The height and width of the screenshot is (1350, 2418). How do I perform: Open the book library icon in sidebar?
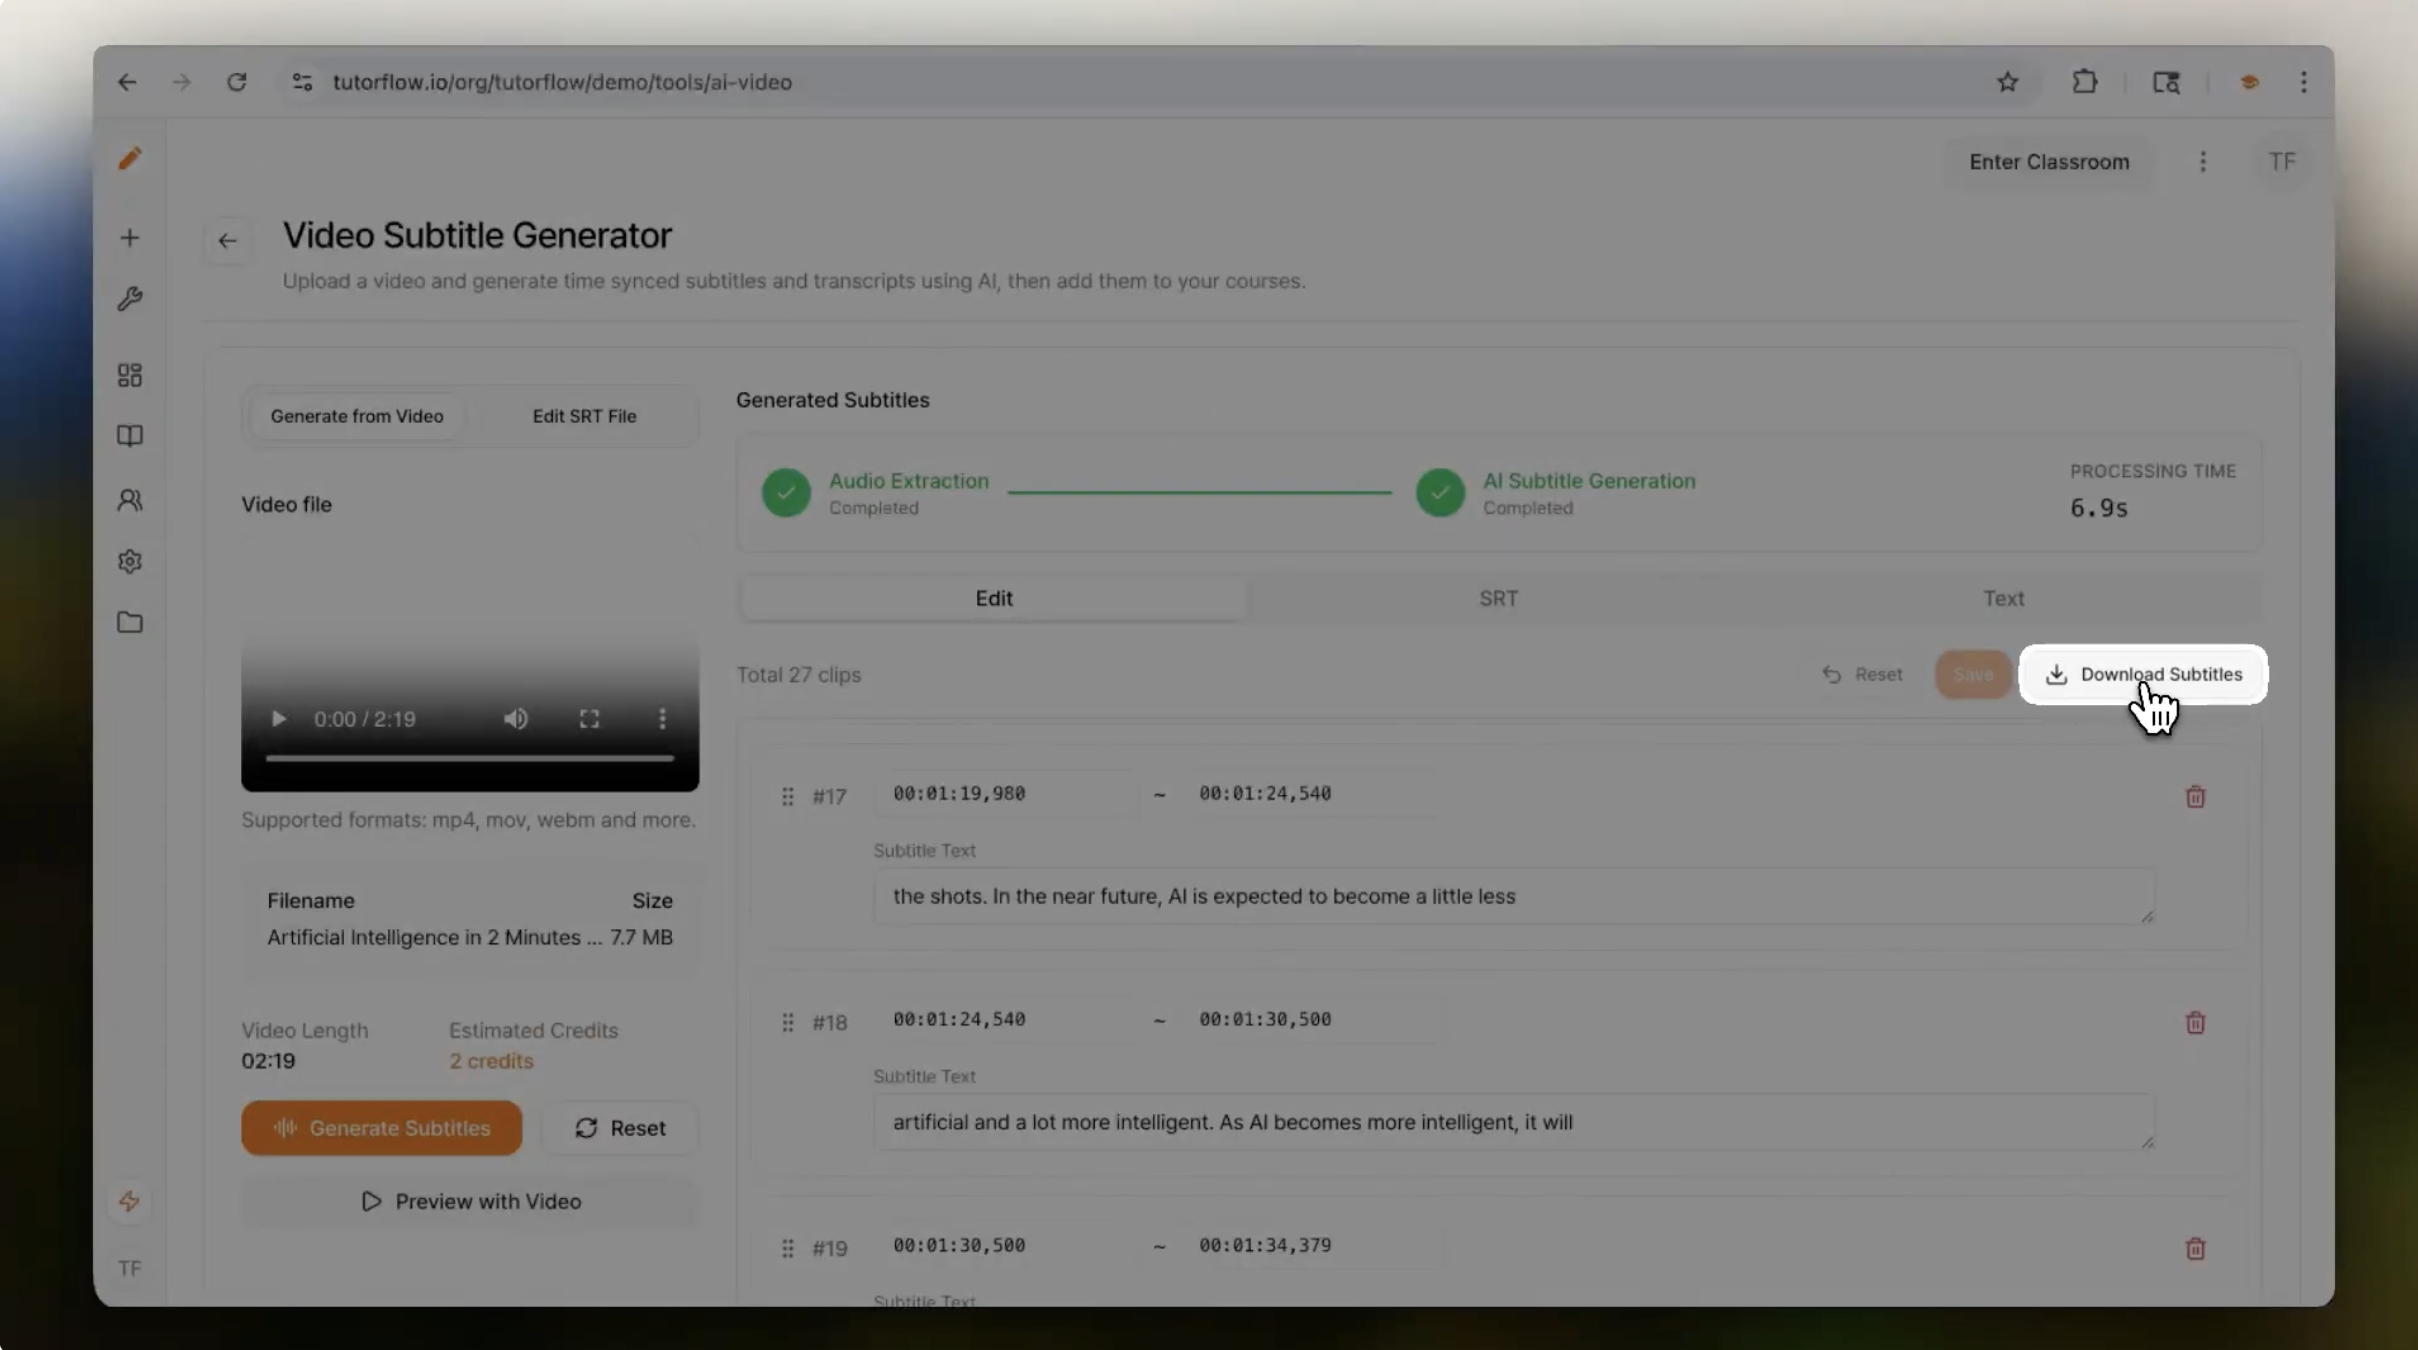point(129,436)
